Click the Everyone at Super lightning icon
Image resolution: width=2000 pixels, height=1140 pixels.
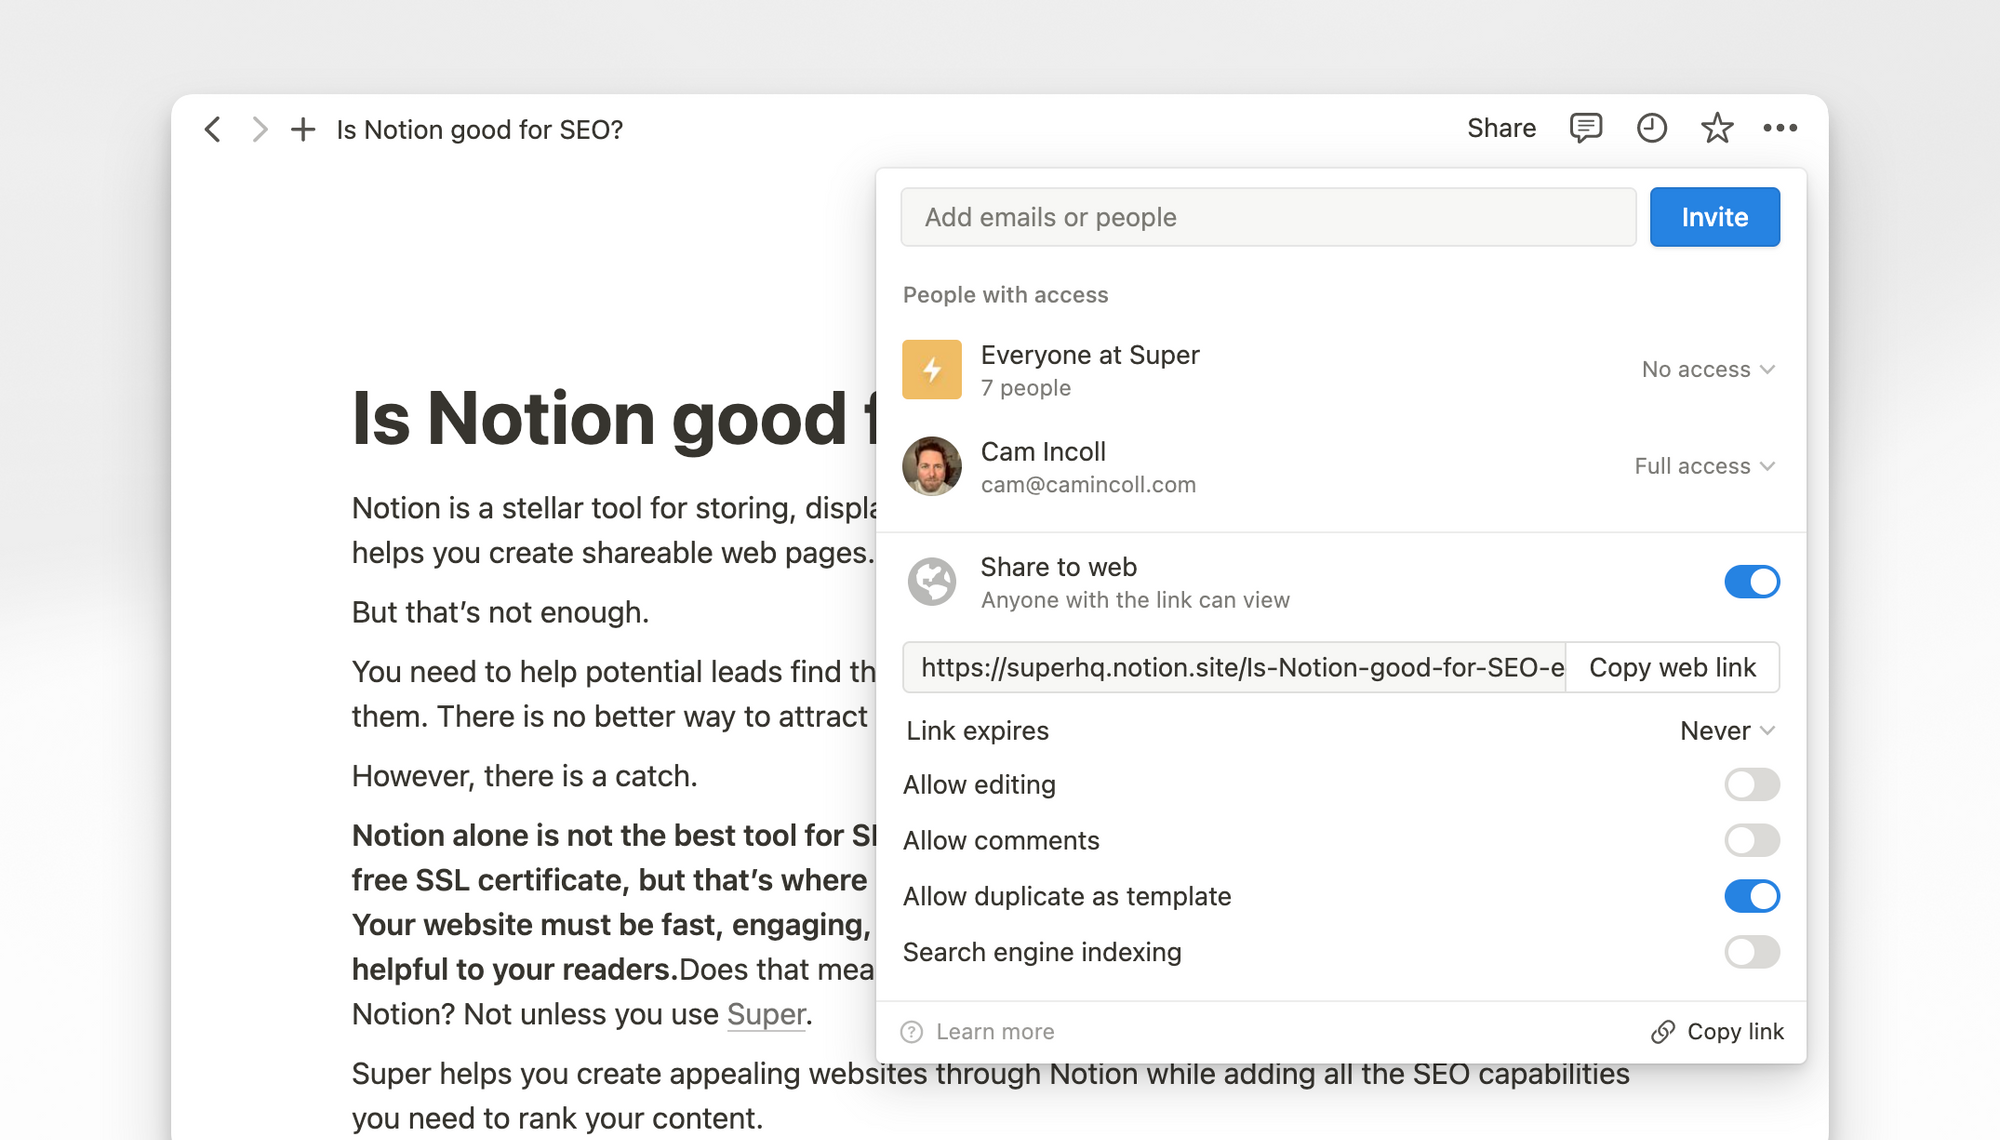pos(932,370)
